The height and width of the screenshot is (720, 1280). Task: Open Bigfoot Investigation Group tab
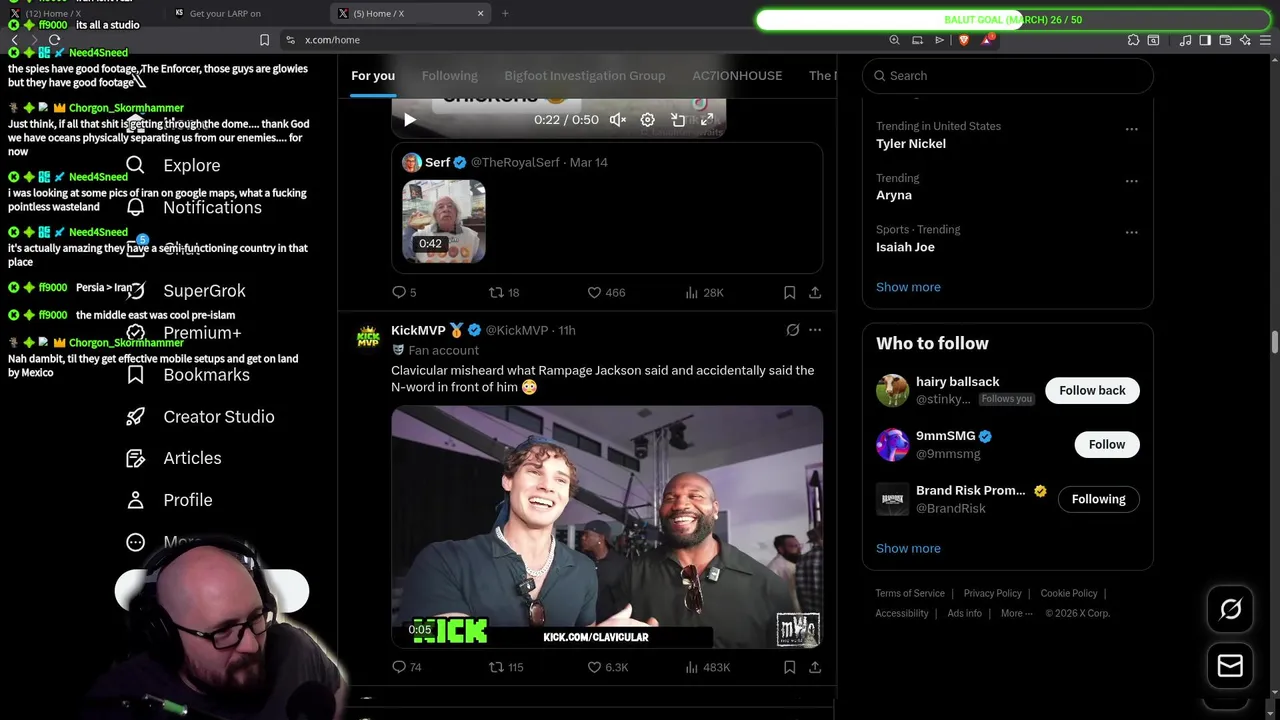pos(585,76)
